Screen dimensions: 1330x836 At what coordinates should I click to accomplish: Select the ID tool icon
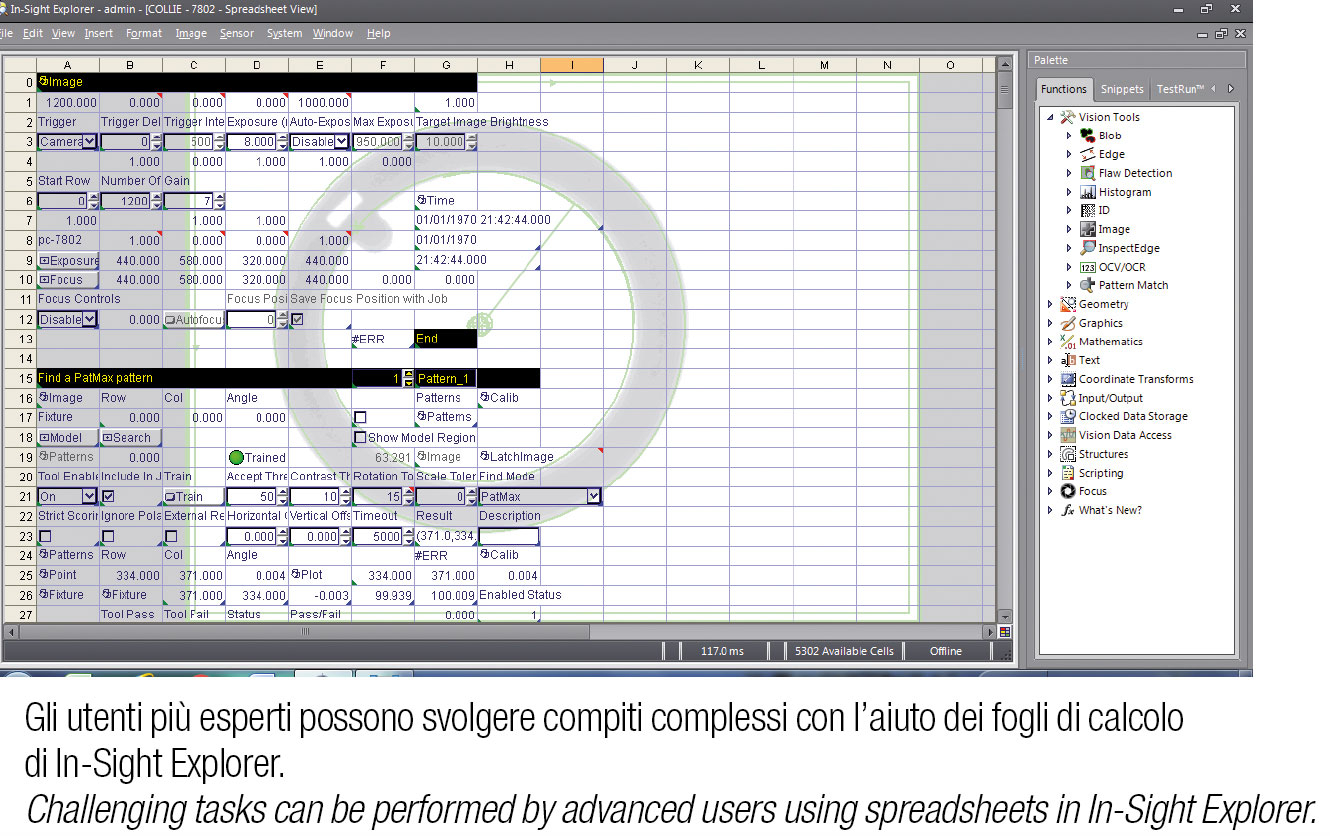pos(1087,210)
